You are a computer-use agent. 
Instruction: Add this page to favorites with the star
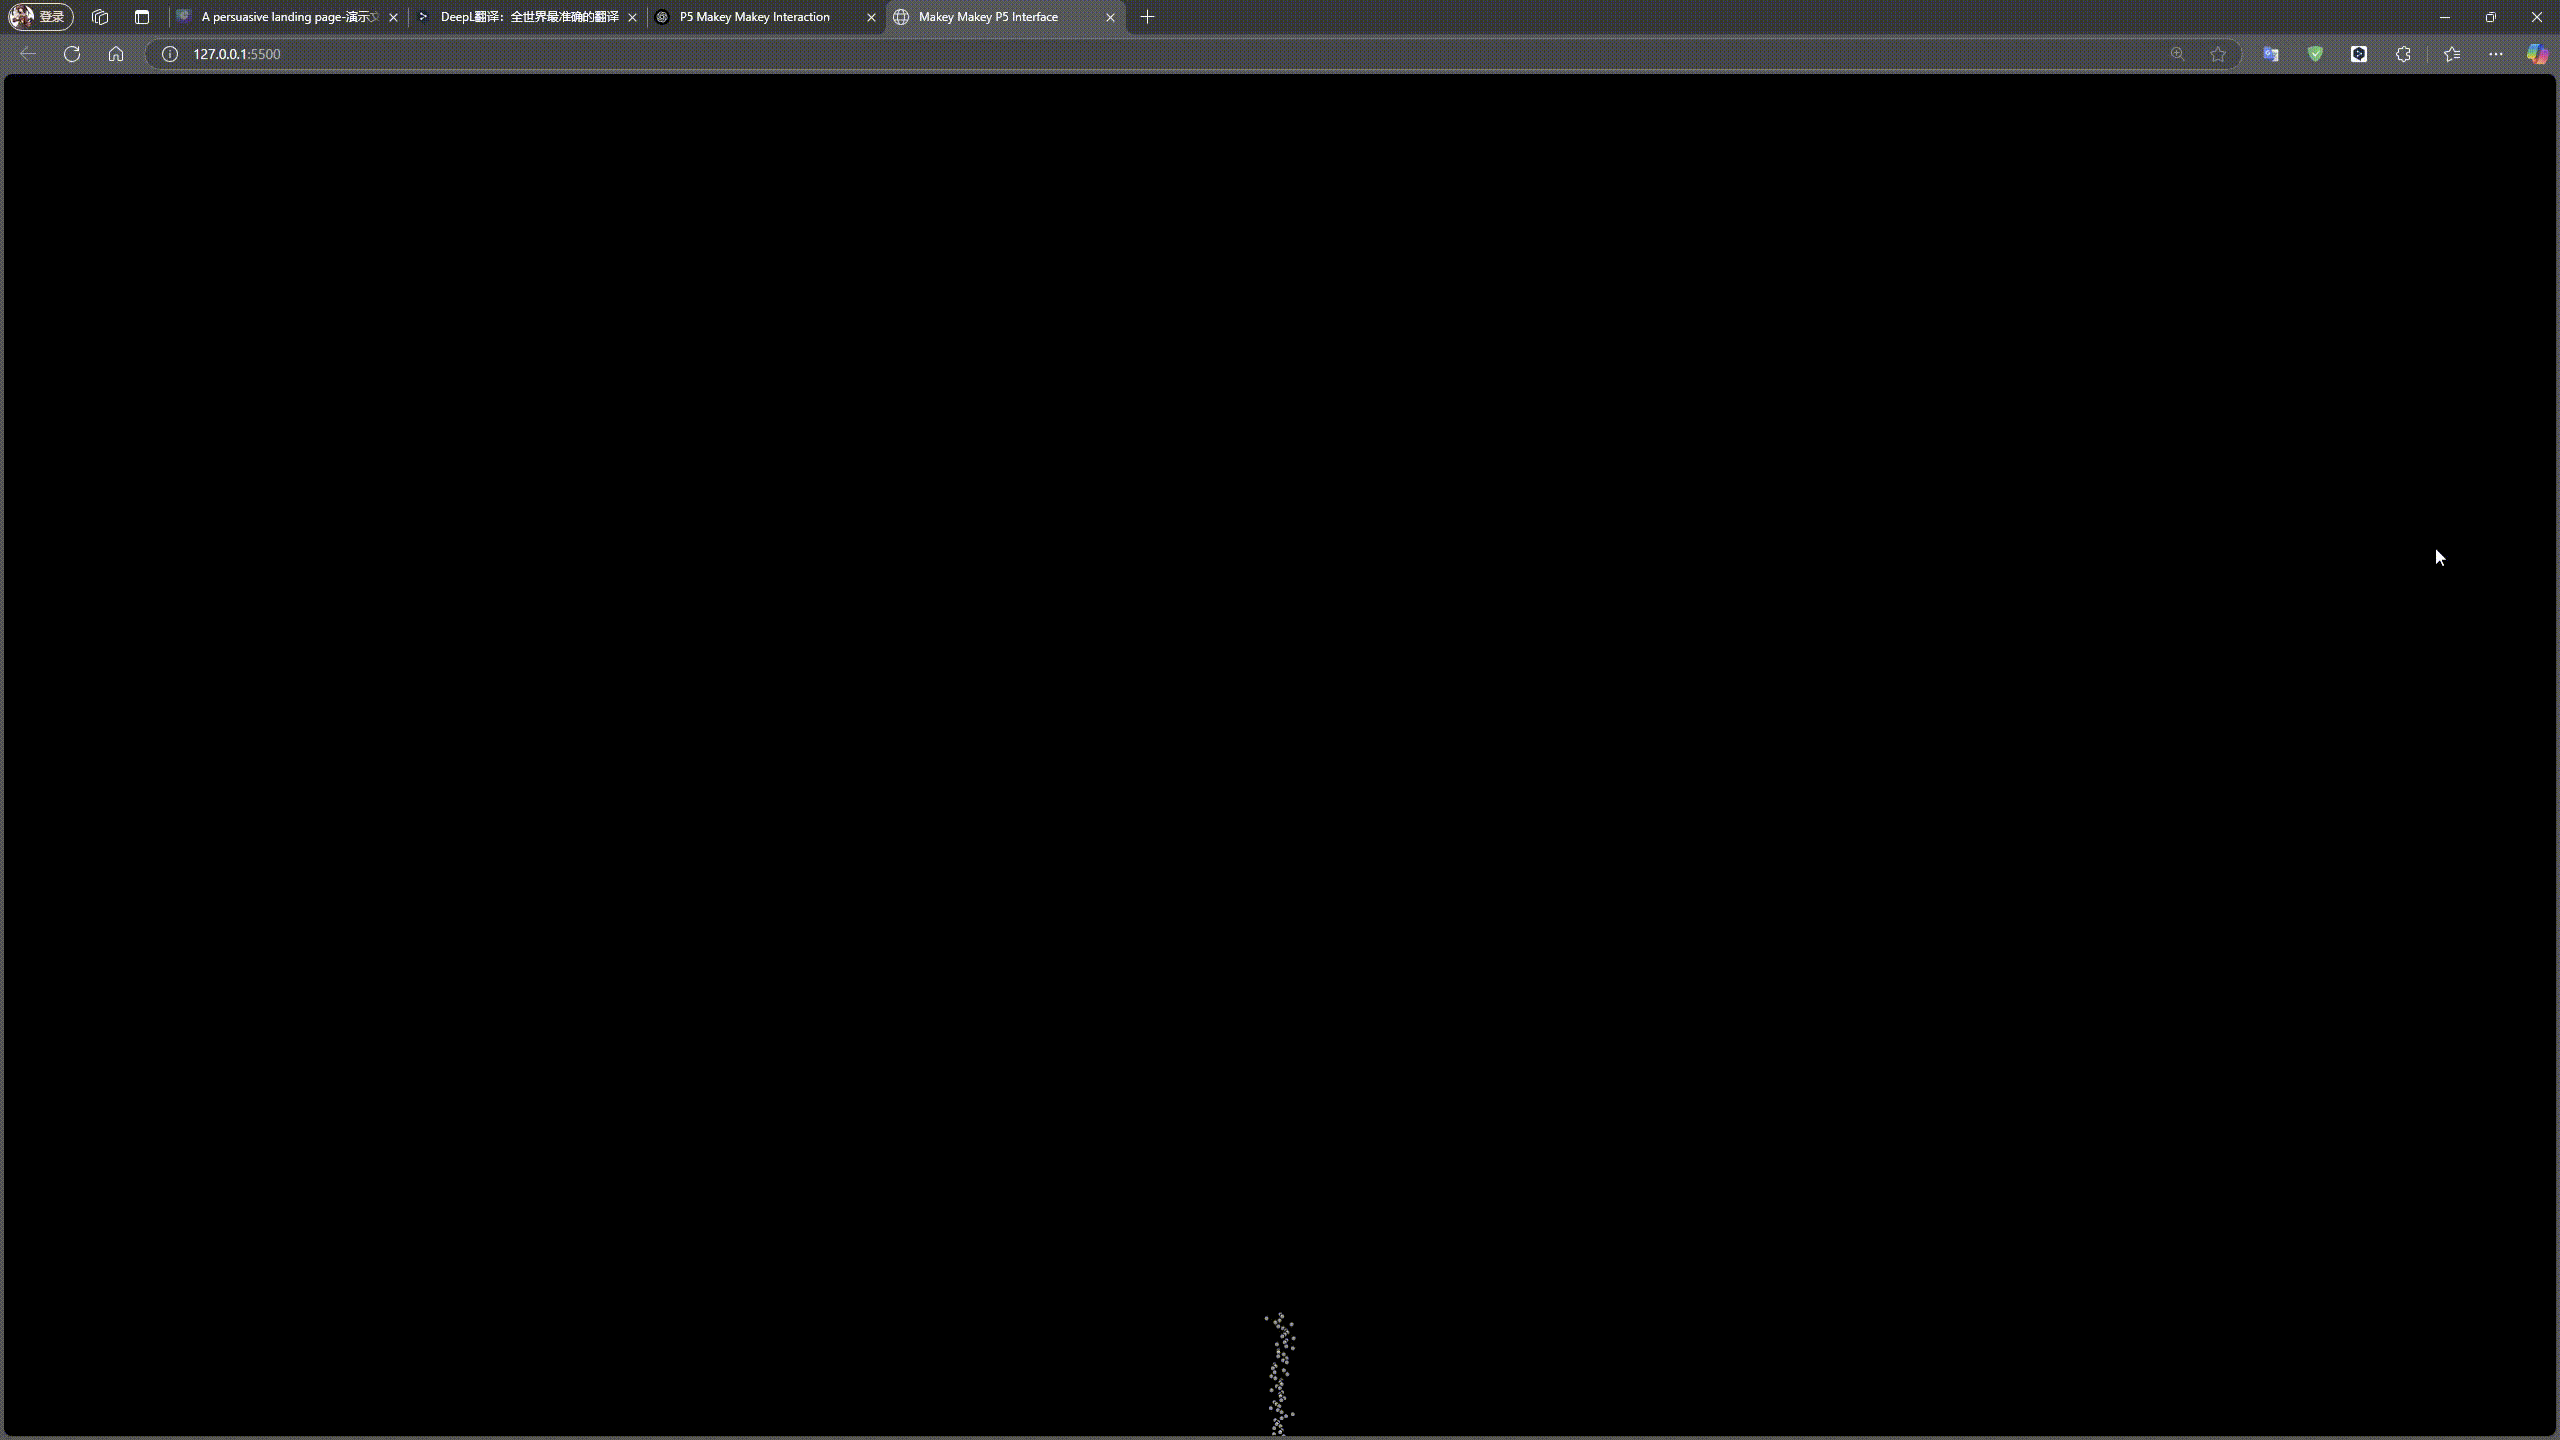2218,54
